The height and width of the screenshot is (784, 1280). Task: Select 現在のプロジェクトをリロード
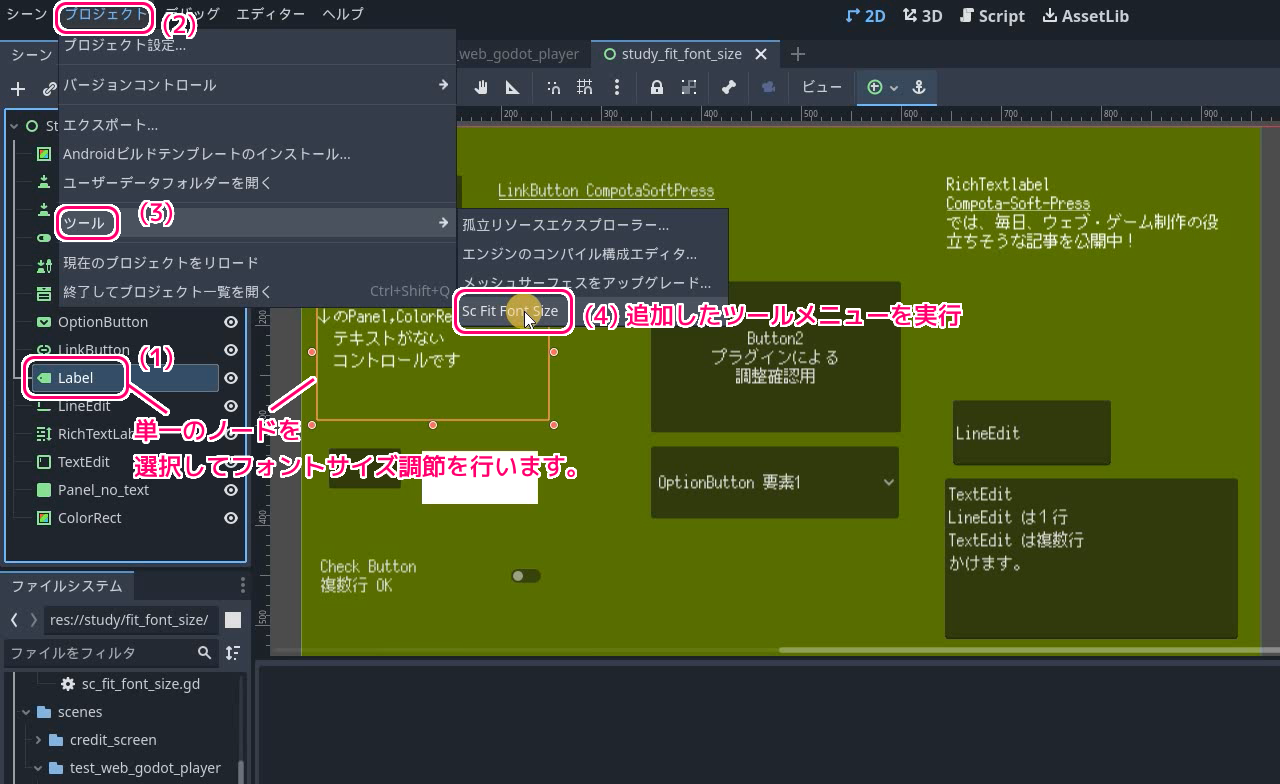coord(257,262)
